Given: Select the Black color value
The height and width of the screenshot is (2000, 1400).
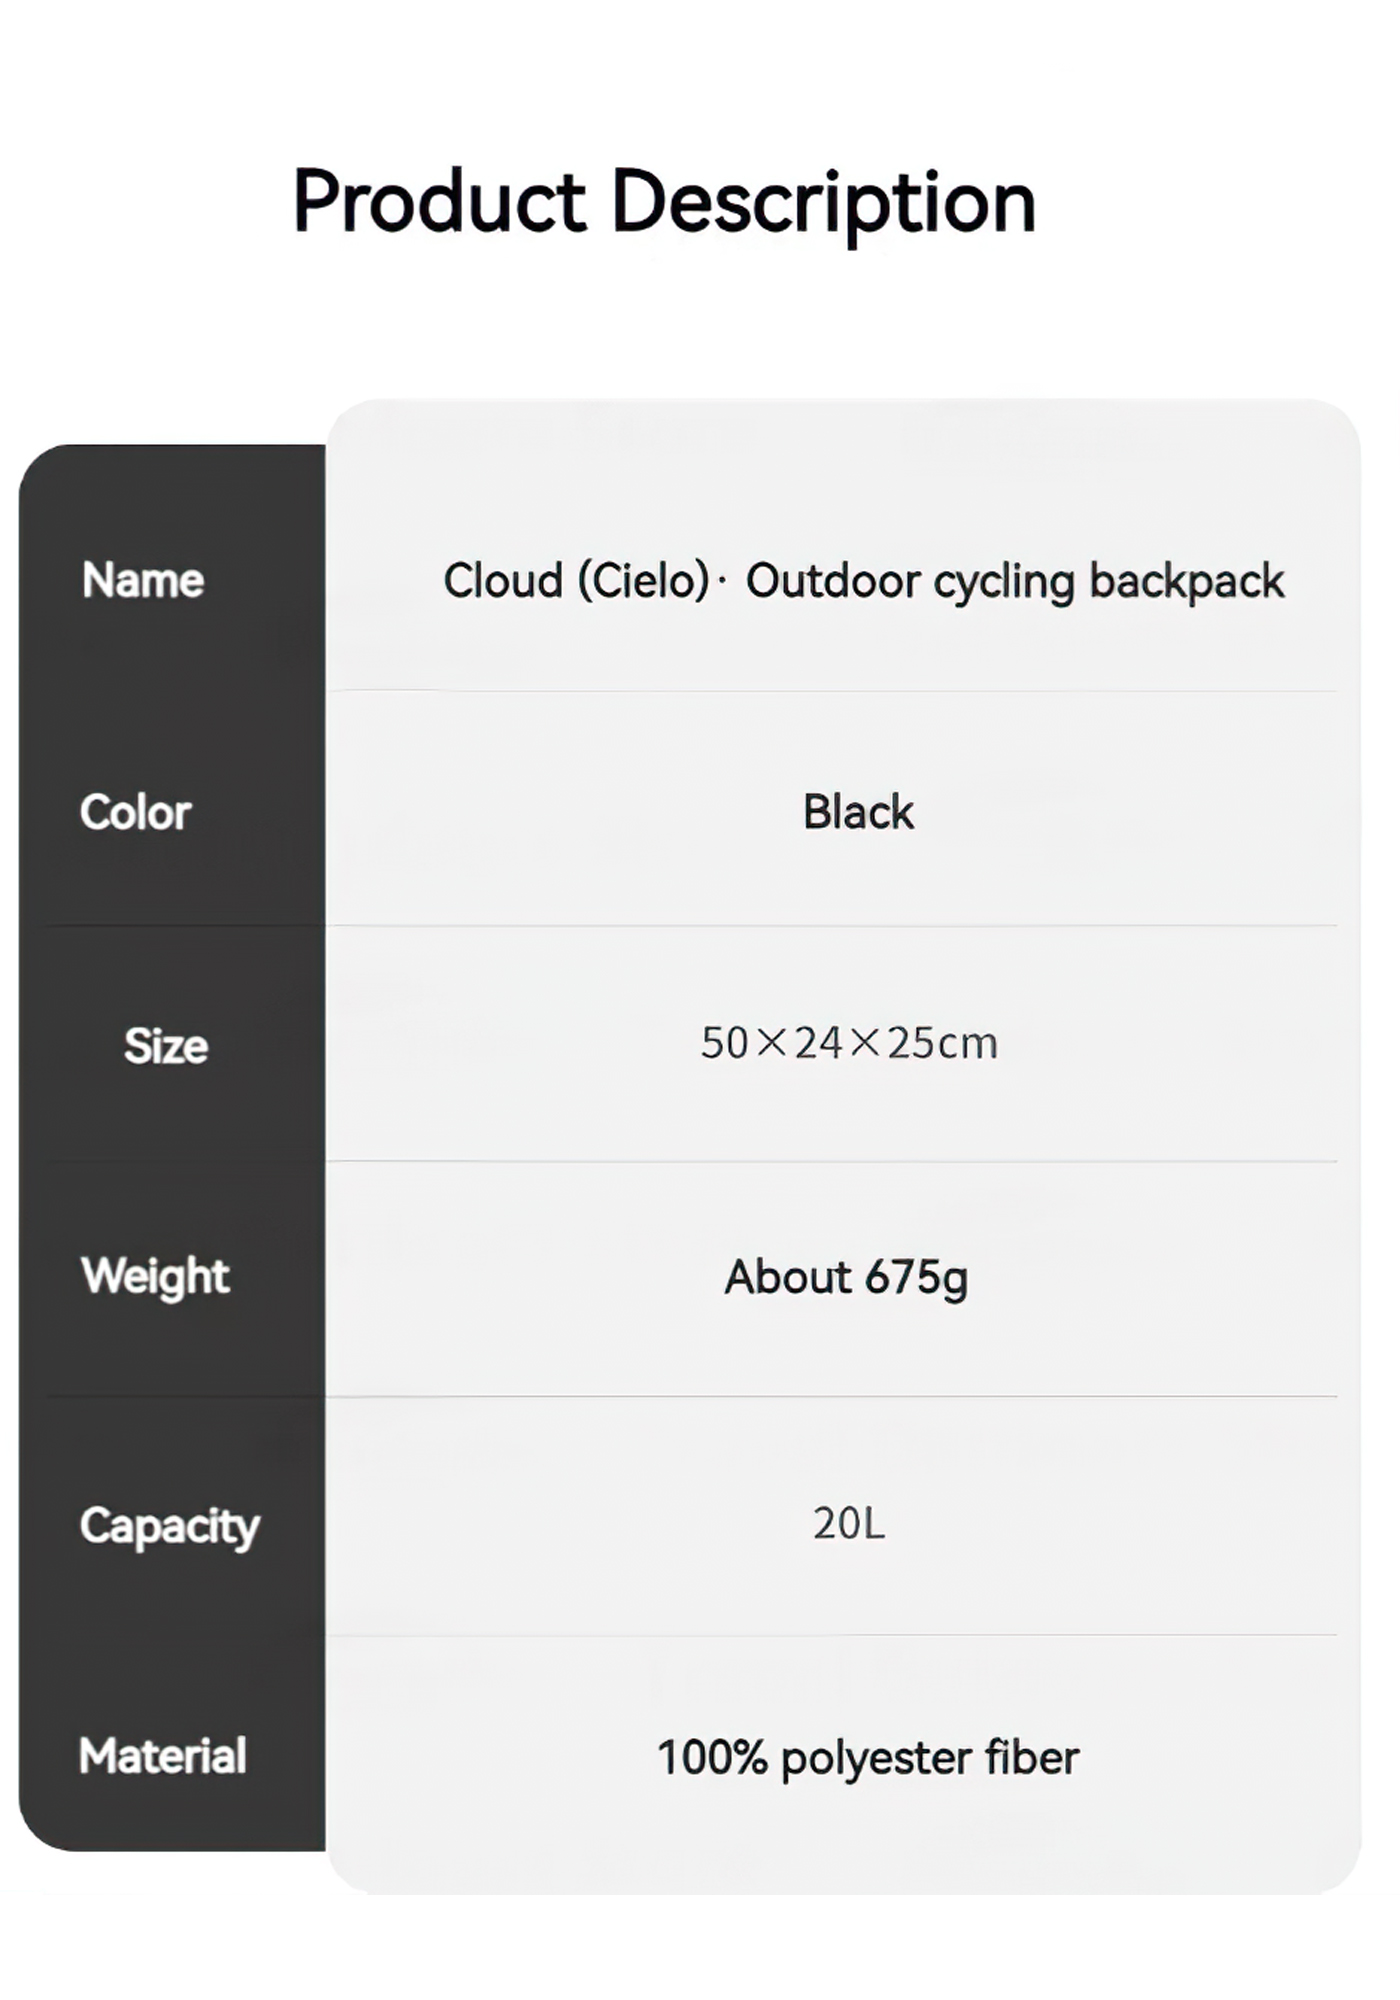Looking at the screenshot, I should [x=858, y=812].
